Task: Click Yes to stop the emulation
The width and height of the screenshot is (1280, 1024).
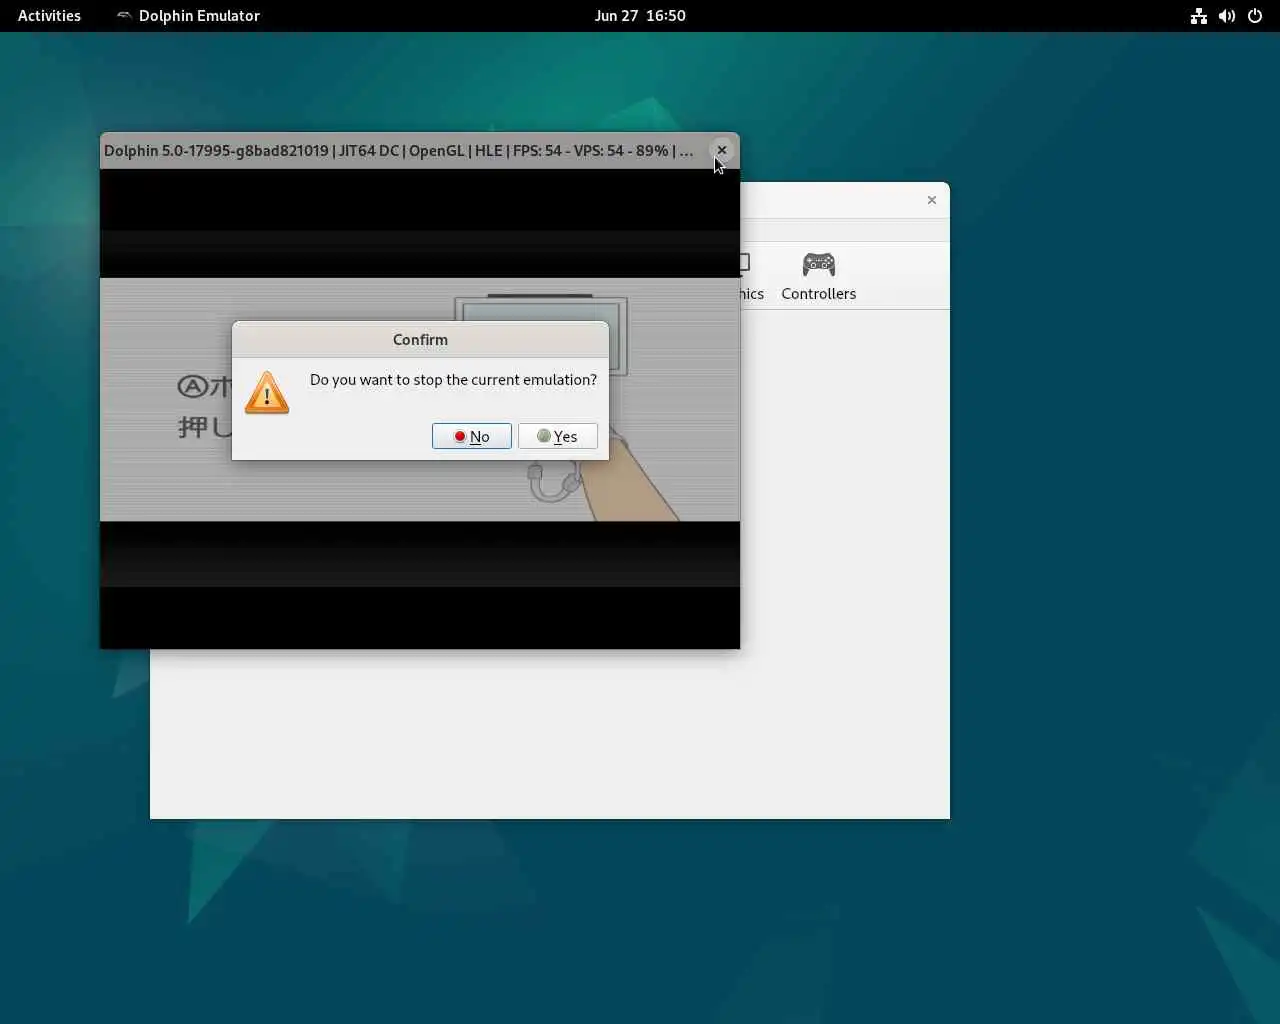Action: click(x=558, y=436)
